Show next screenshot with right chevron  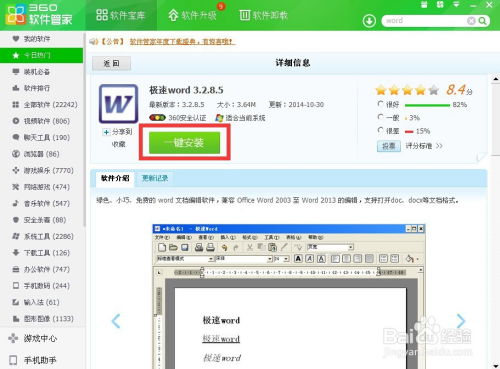coord(461,321)
